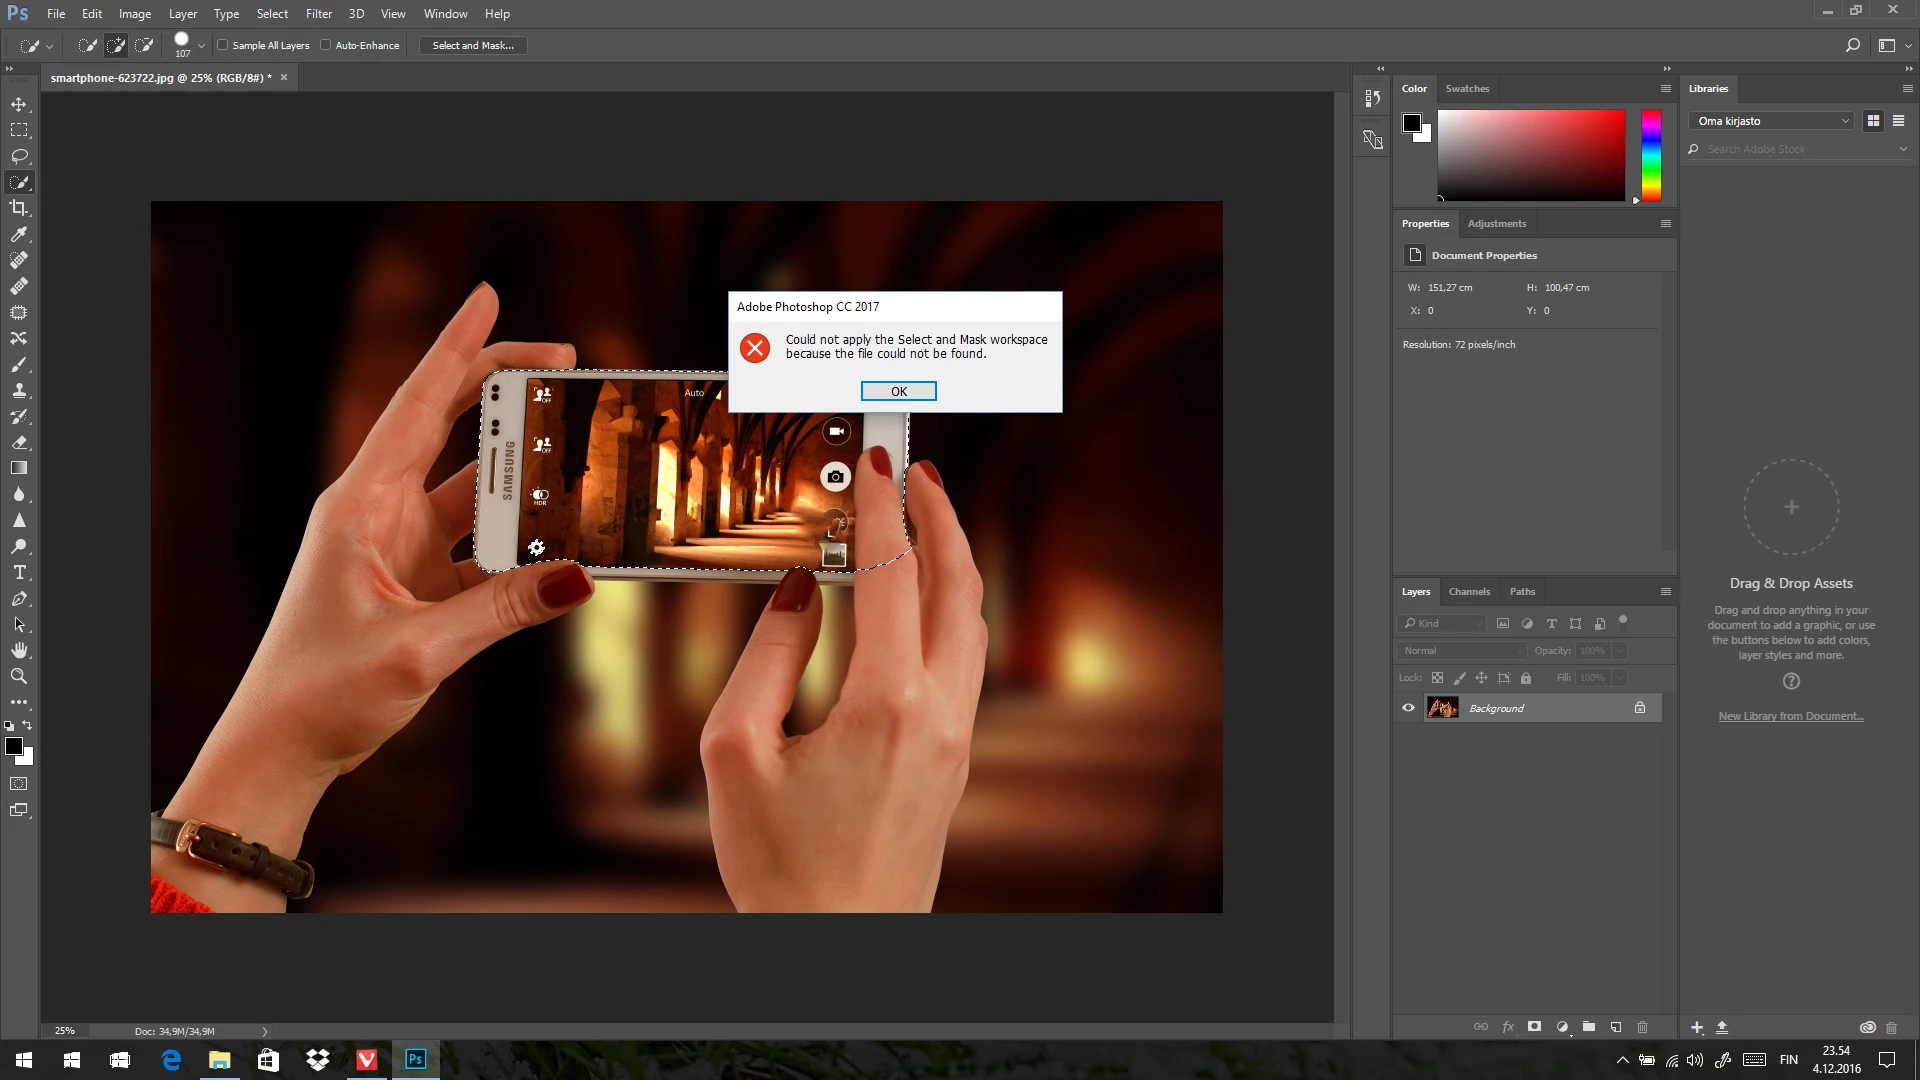
Task: Select the Crop tool
Action: coord(19,208)
